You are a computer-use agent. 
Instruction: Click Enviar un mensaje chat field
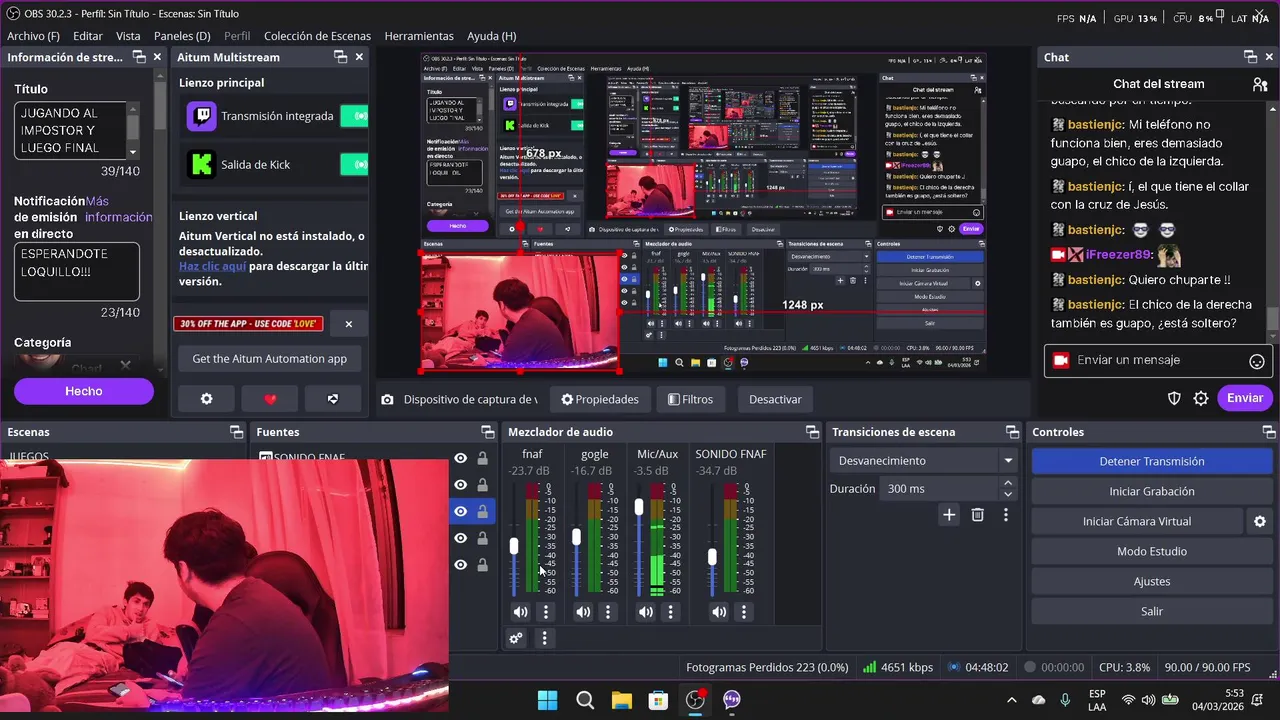[x=1158, y=360]
